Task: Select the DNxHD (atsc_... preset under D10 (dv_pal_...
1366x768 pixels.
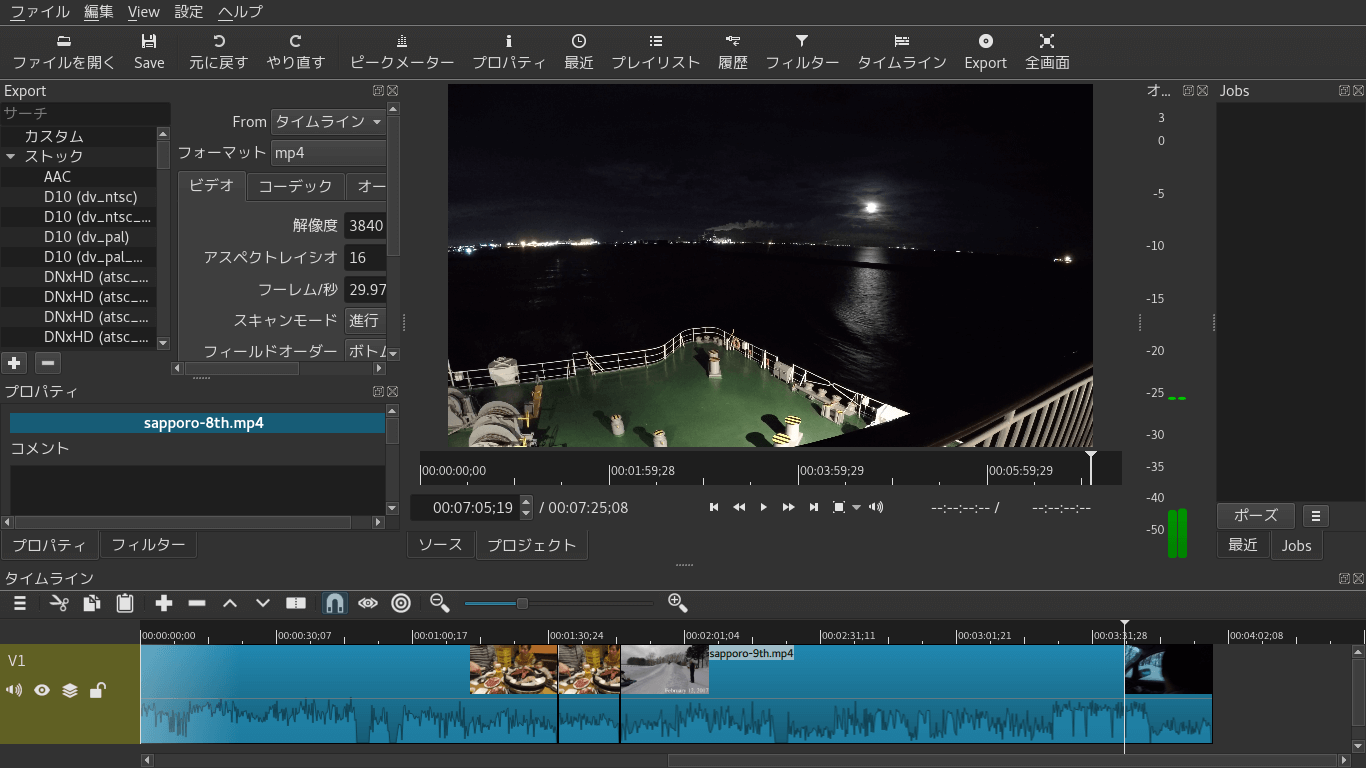Action: pyautogui.click(x=97, y=277)
